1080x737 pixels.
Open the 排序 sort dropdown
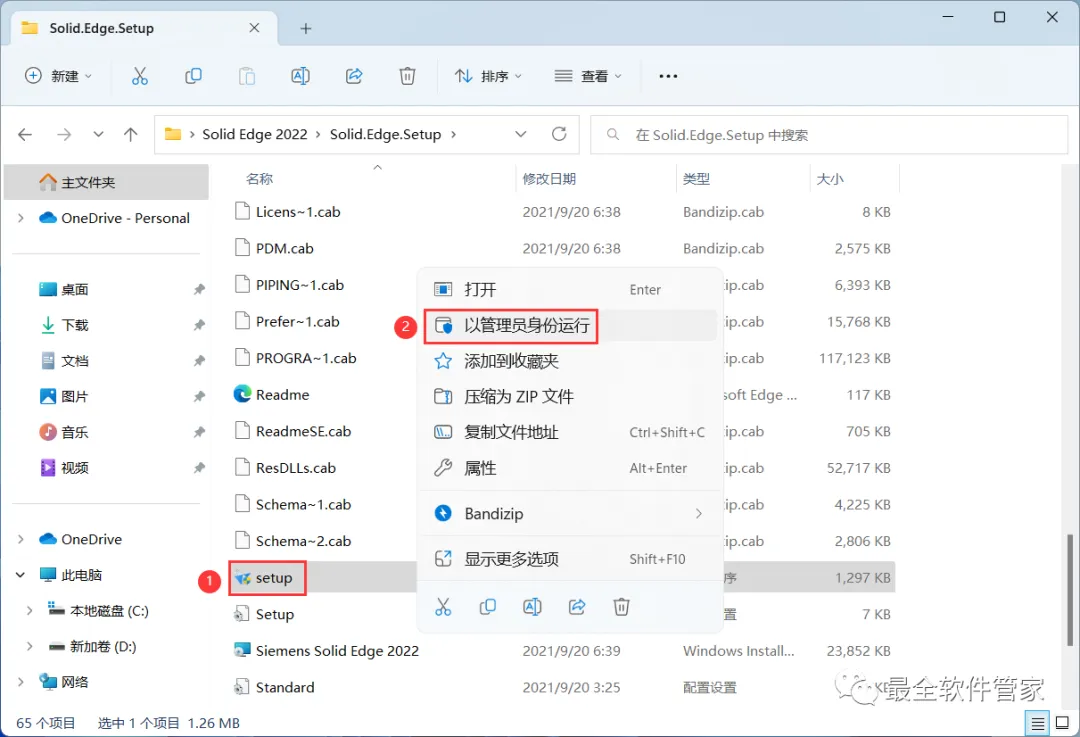click(488, 76)
